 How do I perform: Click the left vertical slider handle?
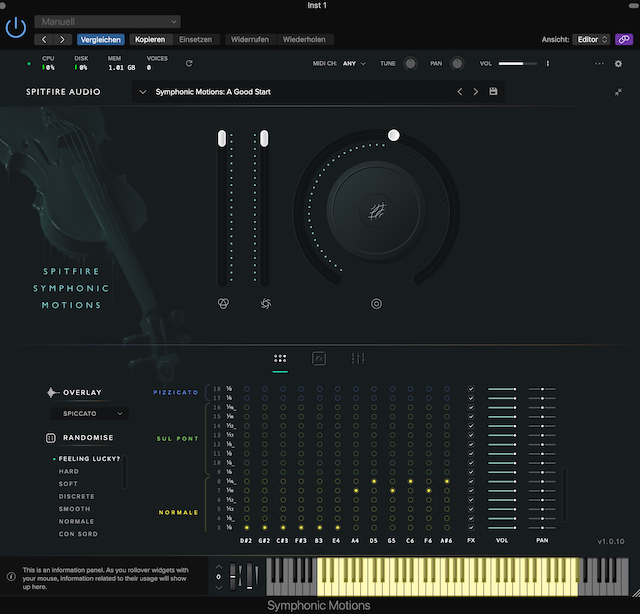point(222,139)
